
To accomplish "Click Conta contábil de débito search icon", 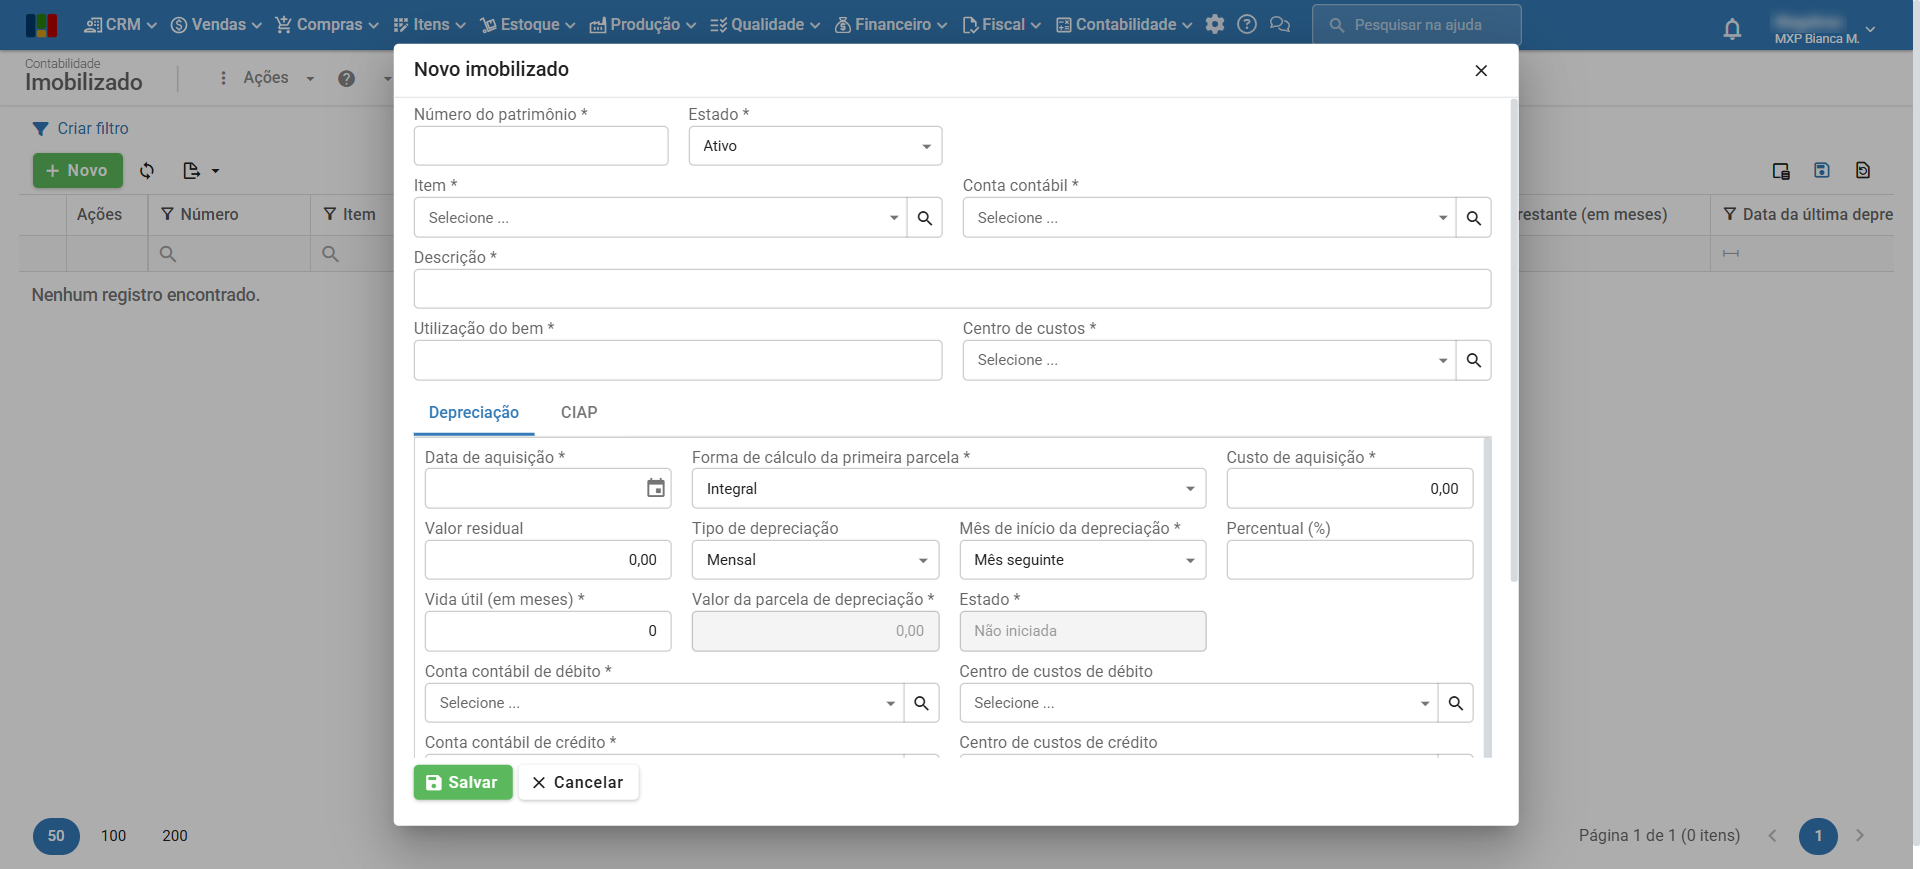I will pyautogui.click(x=921, y=703).
